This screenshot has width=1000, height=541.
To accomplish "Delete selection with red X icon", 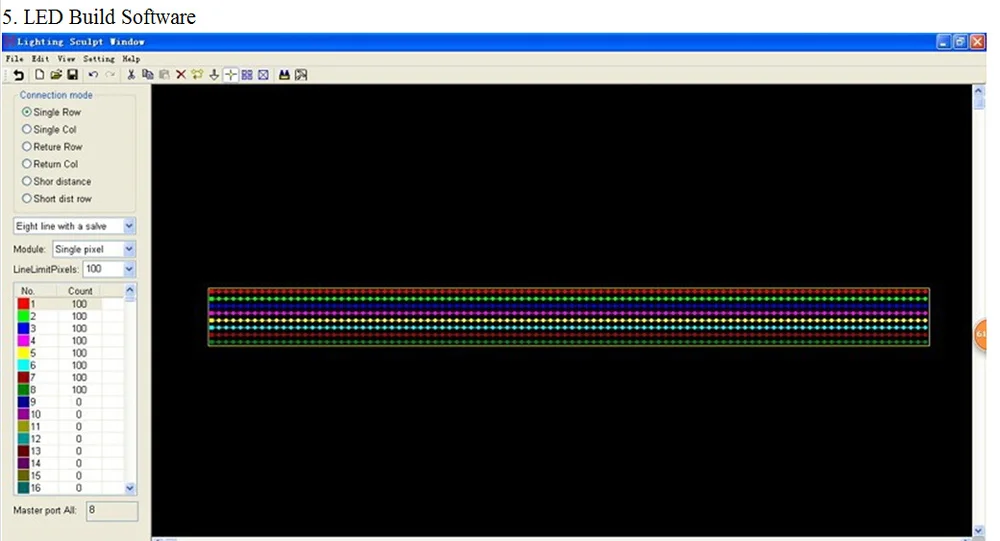I will tap(180, 75).
